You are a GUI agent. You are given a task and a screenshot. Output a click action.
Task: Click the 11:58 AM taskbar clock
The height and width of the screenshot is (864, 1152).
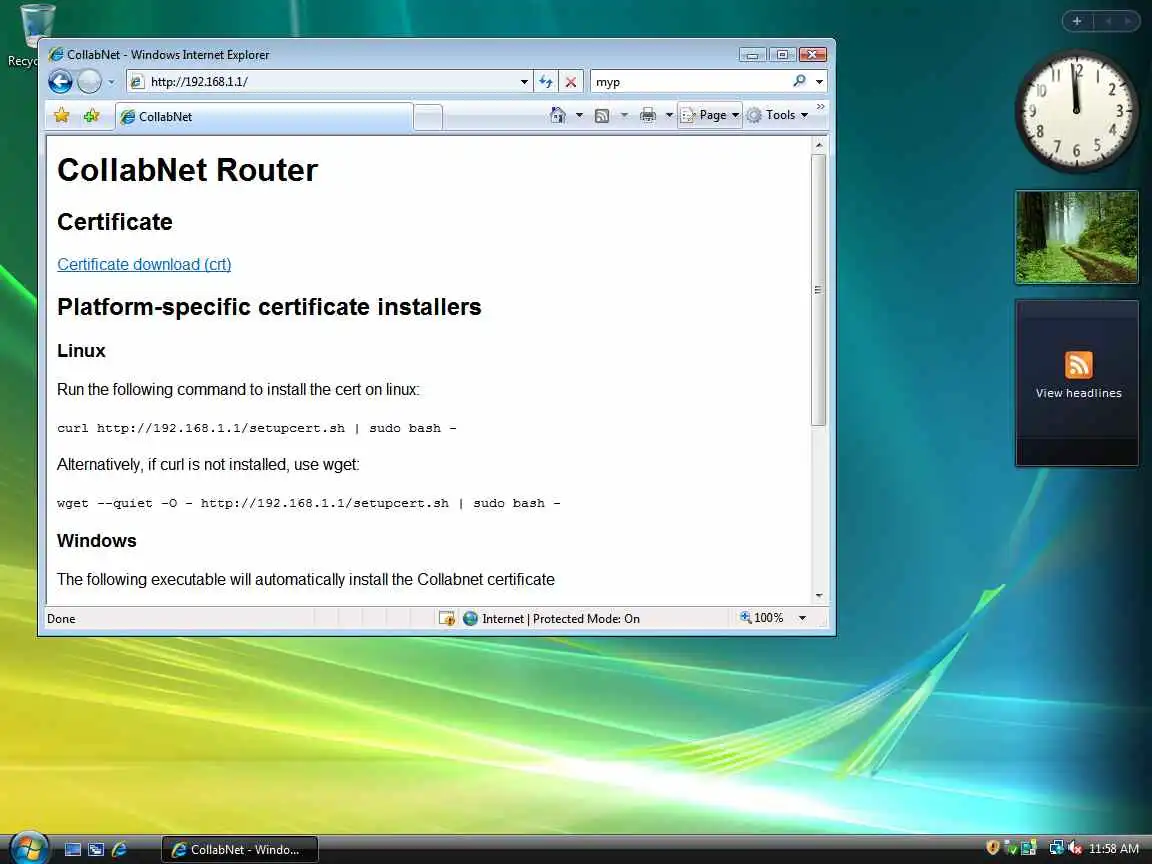coord(1114,849)
